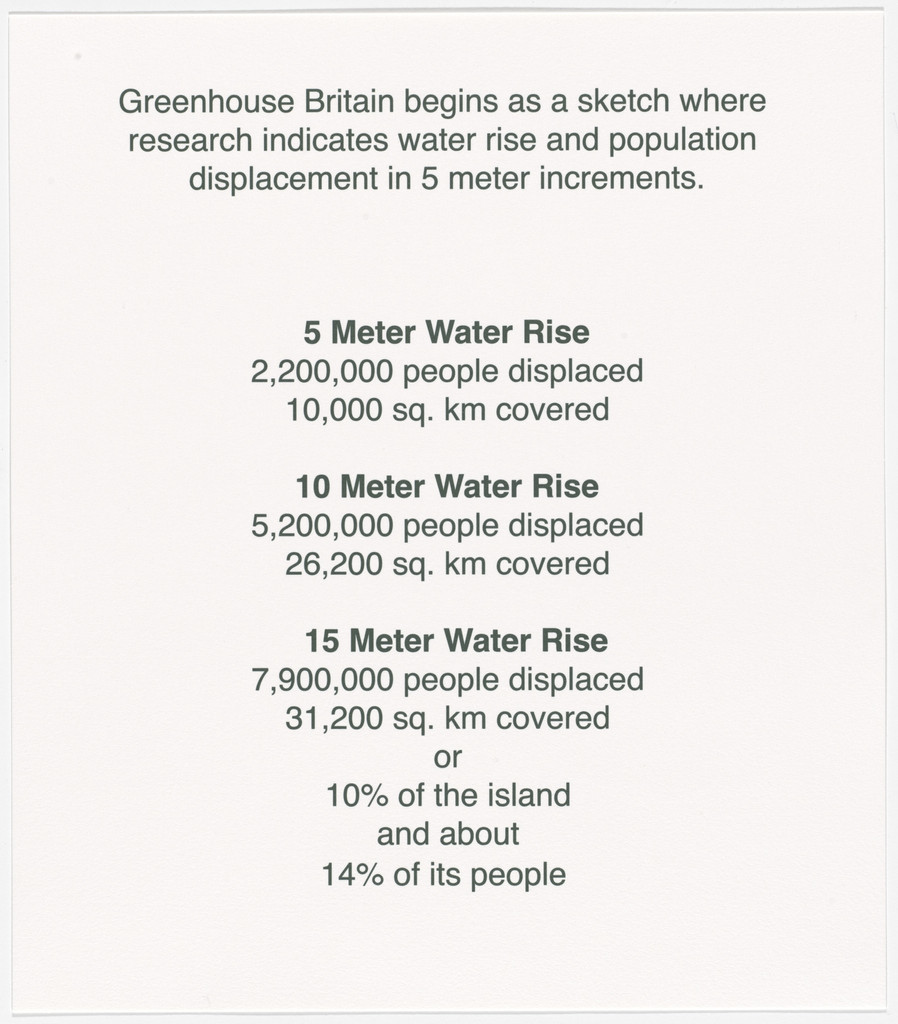
Task: Click the "15 Meter Water Rise" heading
Action: click(457, 641)
